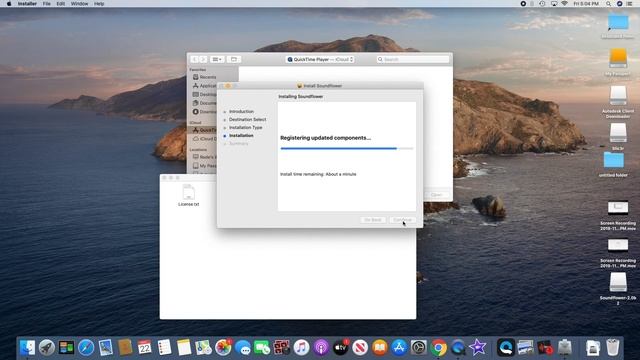Open the Help menu
The width and height of the screenshot is (640, 360).
(99, 4)
